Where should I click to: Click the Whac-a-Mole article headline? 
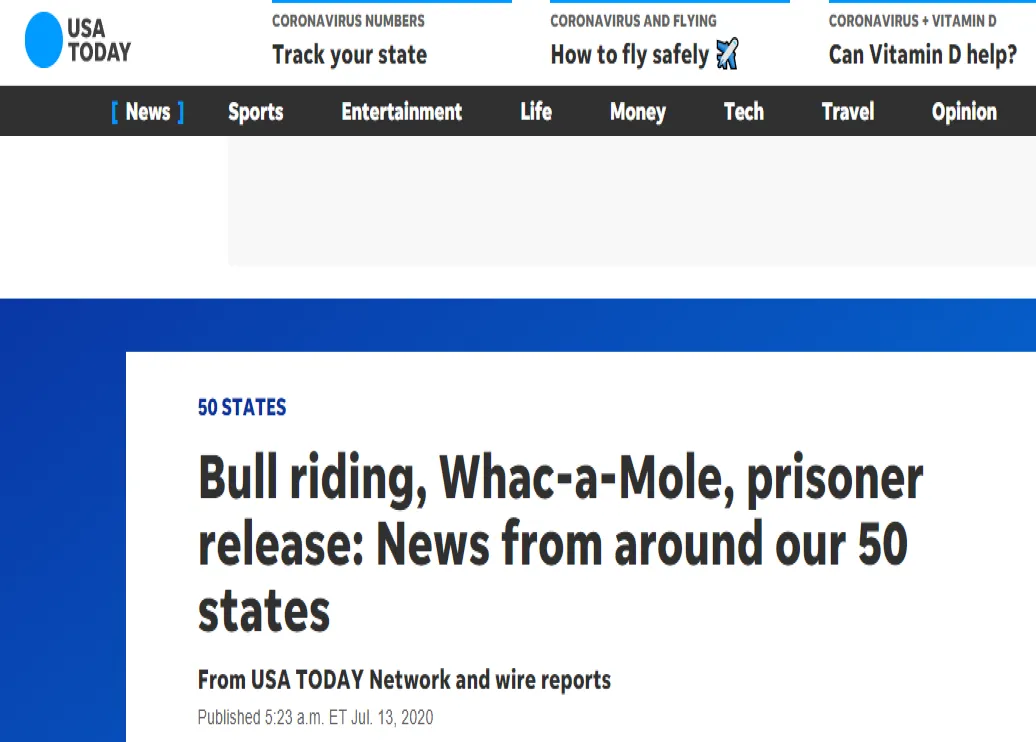[x=560, y=544]
